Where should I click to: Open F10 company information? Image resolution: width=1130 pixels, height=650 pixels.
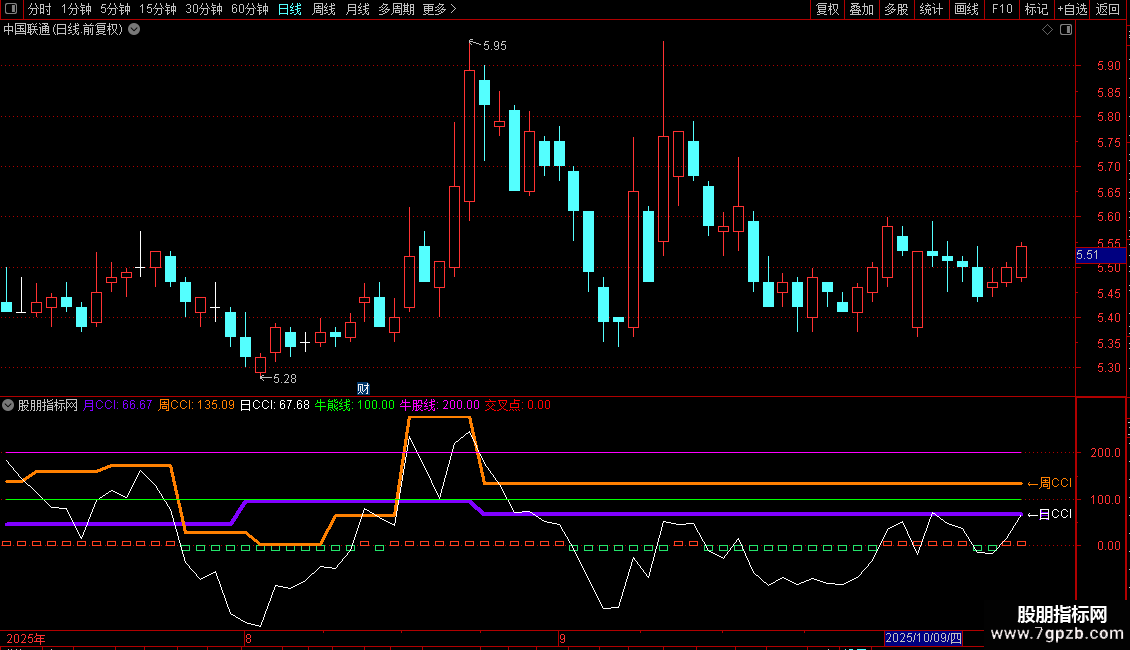1001,9
